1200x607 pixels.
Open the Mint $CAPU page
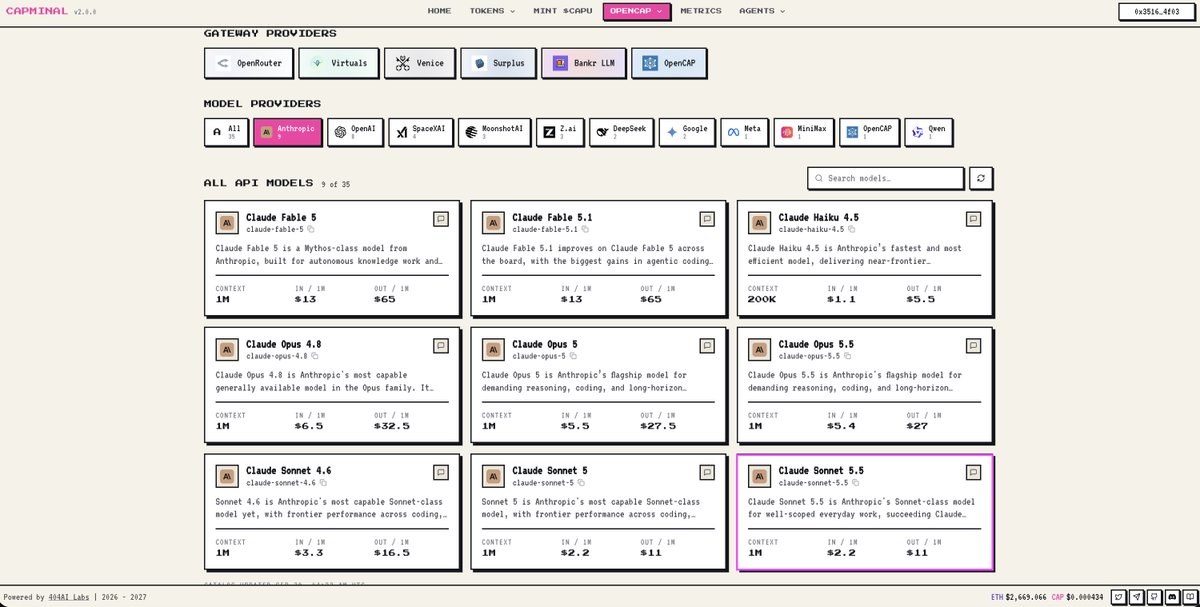(563, 11)
